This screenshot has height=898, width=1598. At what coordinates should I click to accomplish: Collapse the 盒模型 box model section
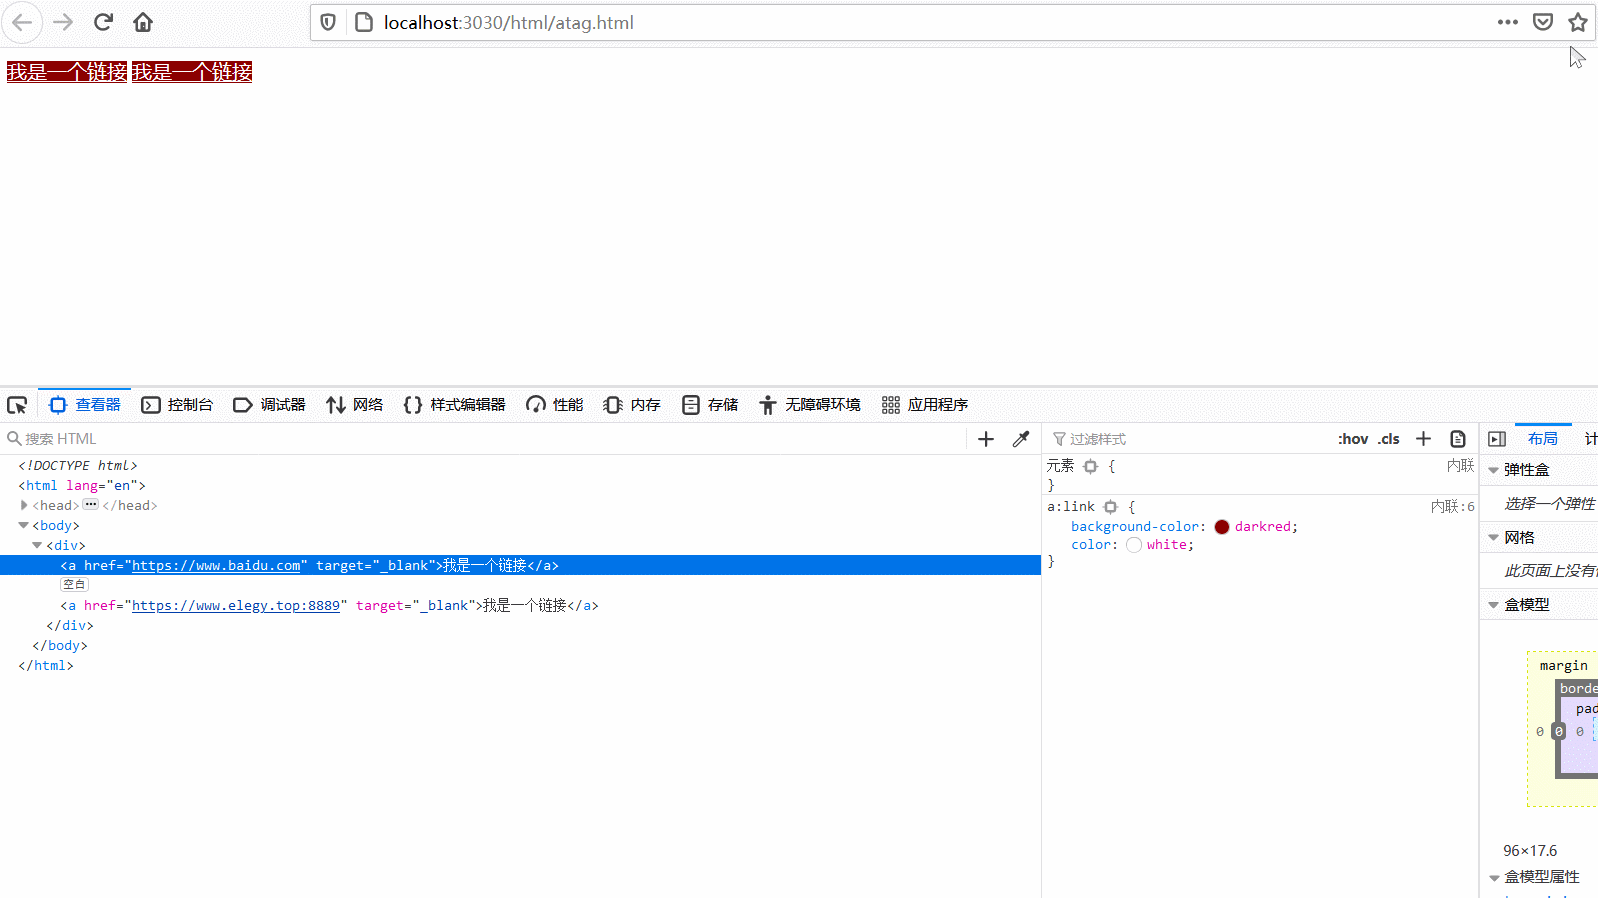[1494, 605]
